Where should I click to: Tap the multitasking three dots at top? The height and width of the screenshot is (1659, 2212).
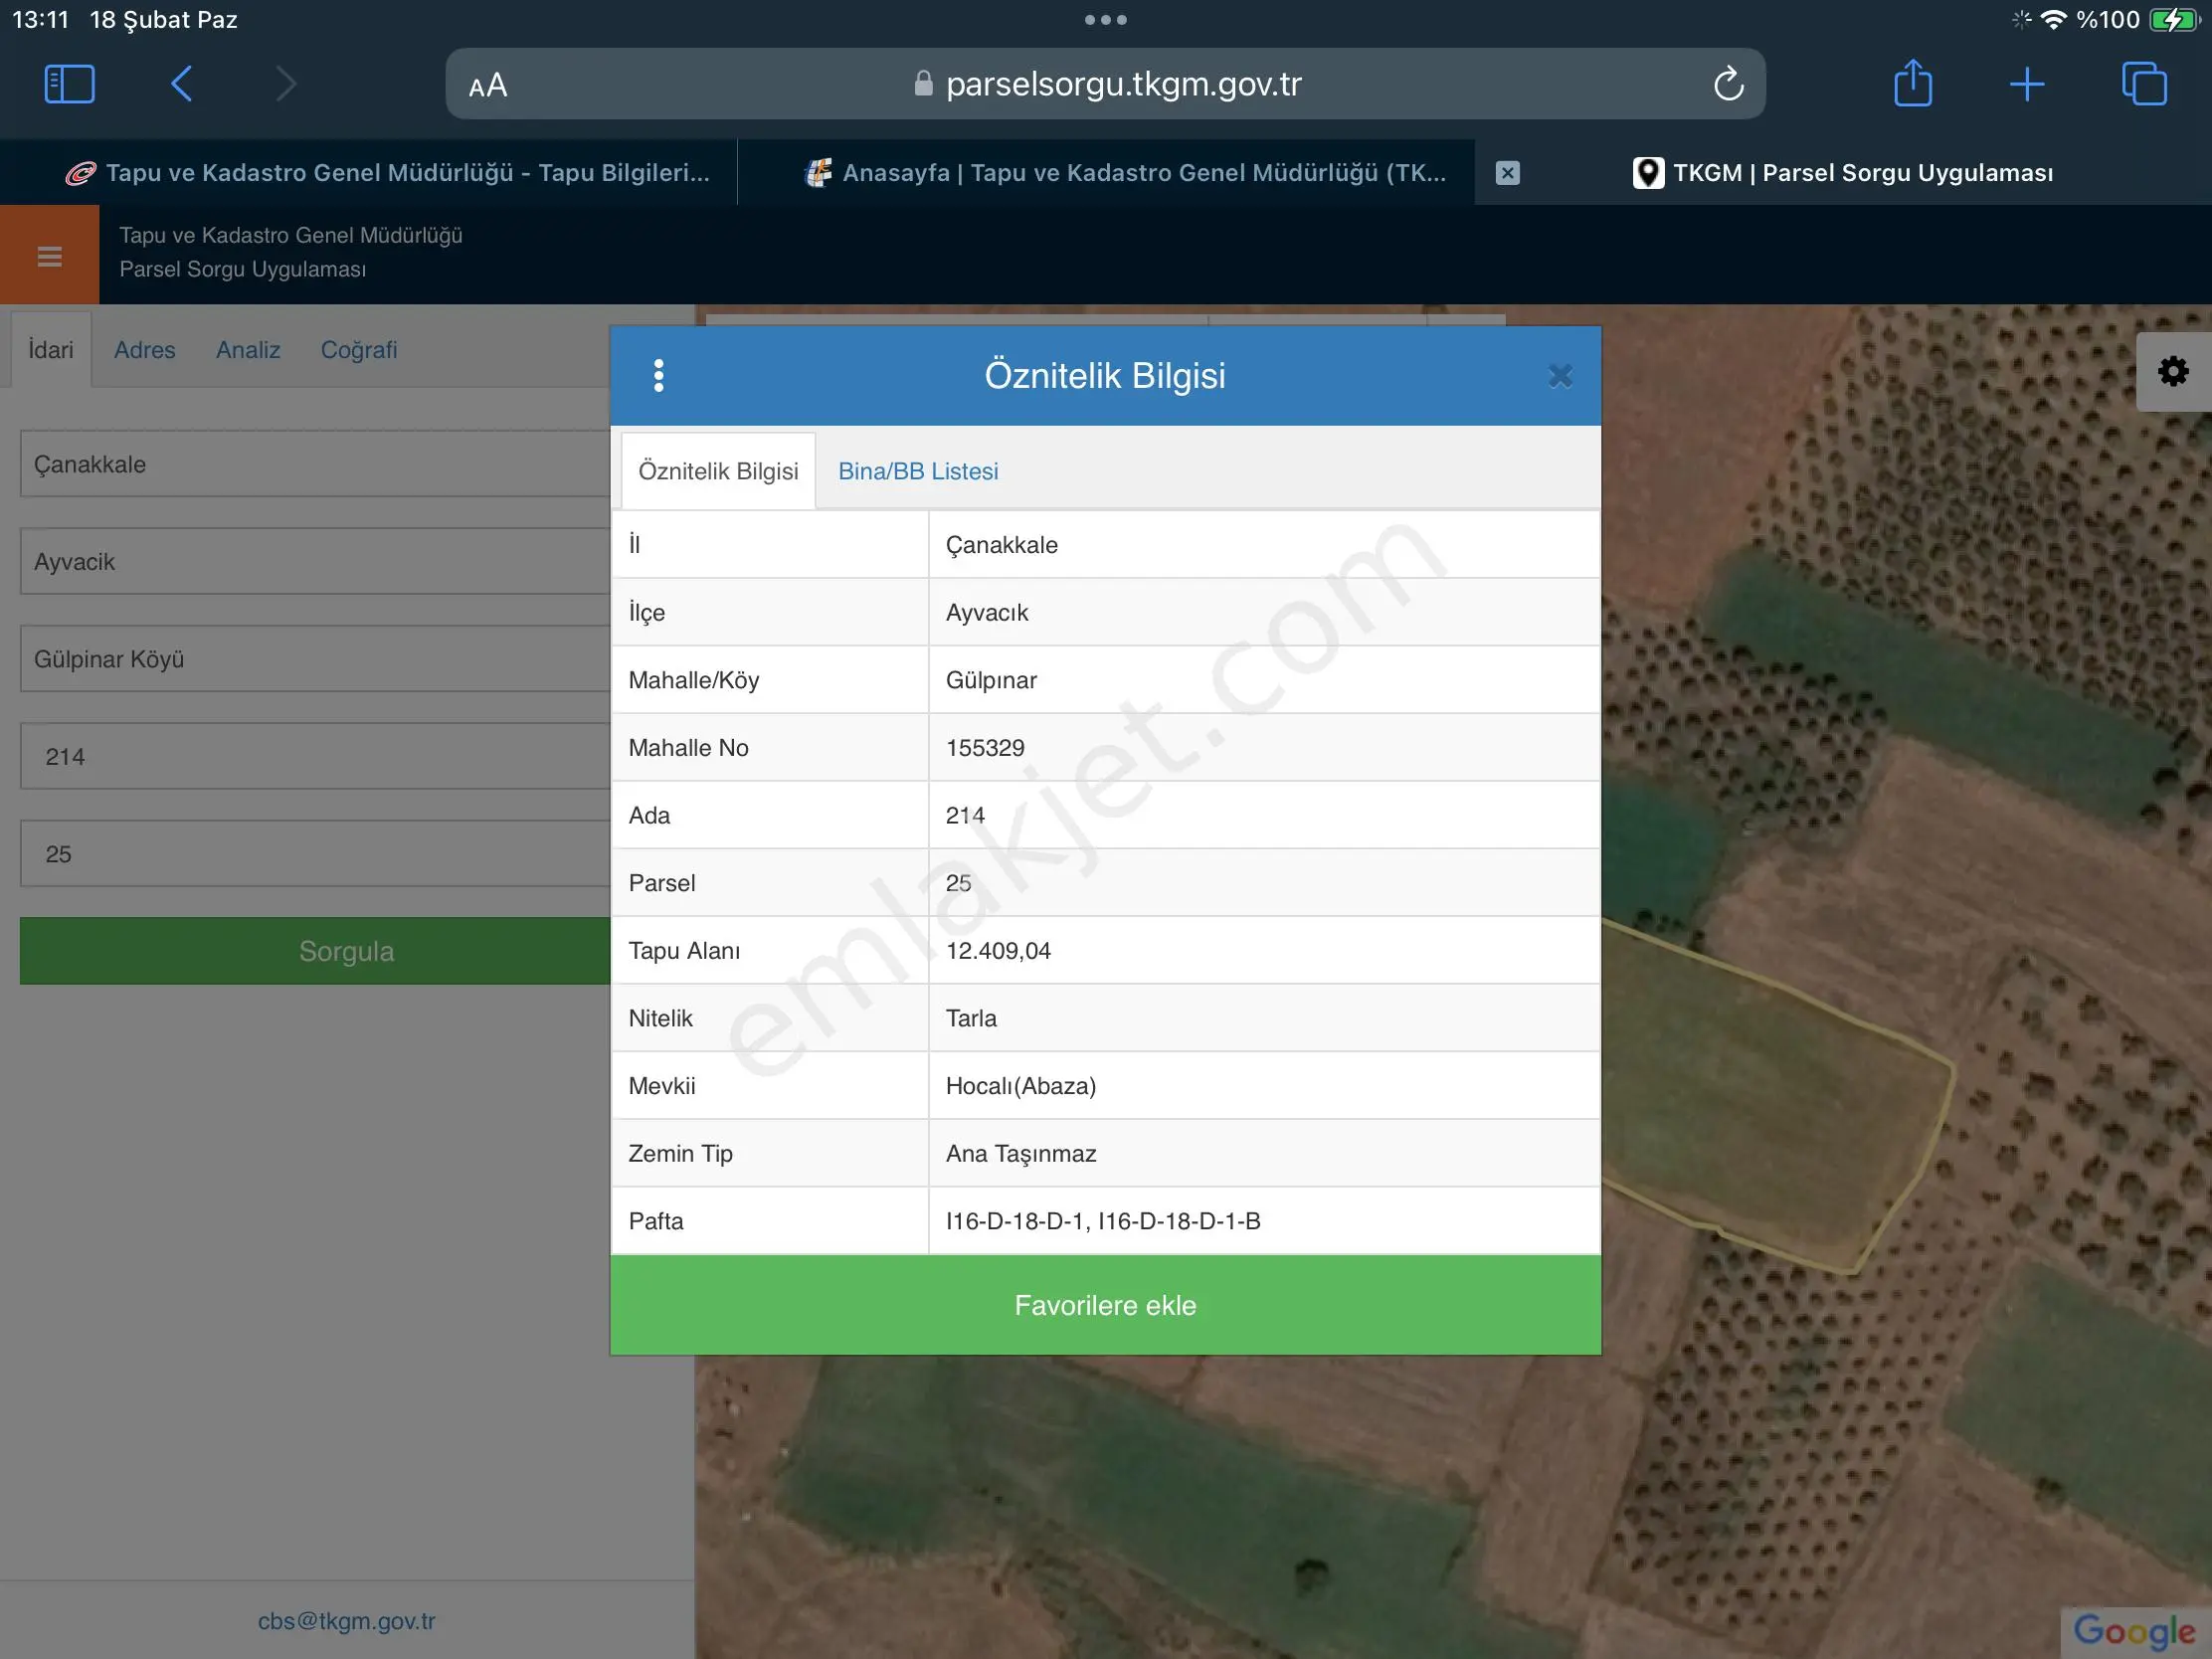(1106, 20)
